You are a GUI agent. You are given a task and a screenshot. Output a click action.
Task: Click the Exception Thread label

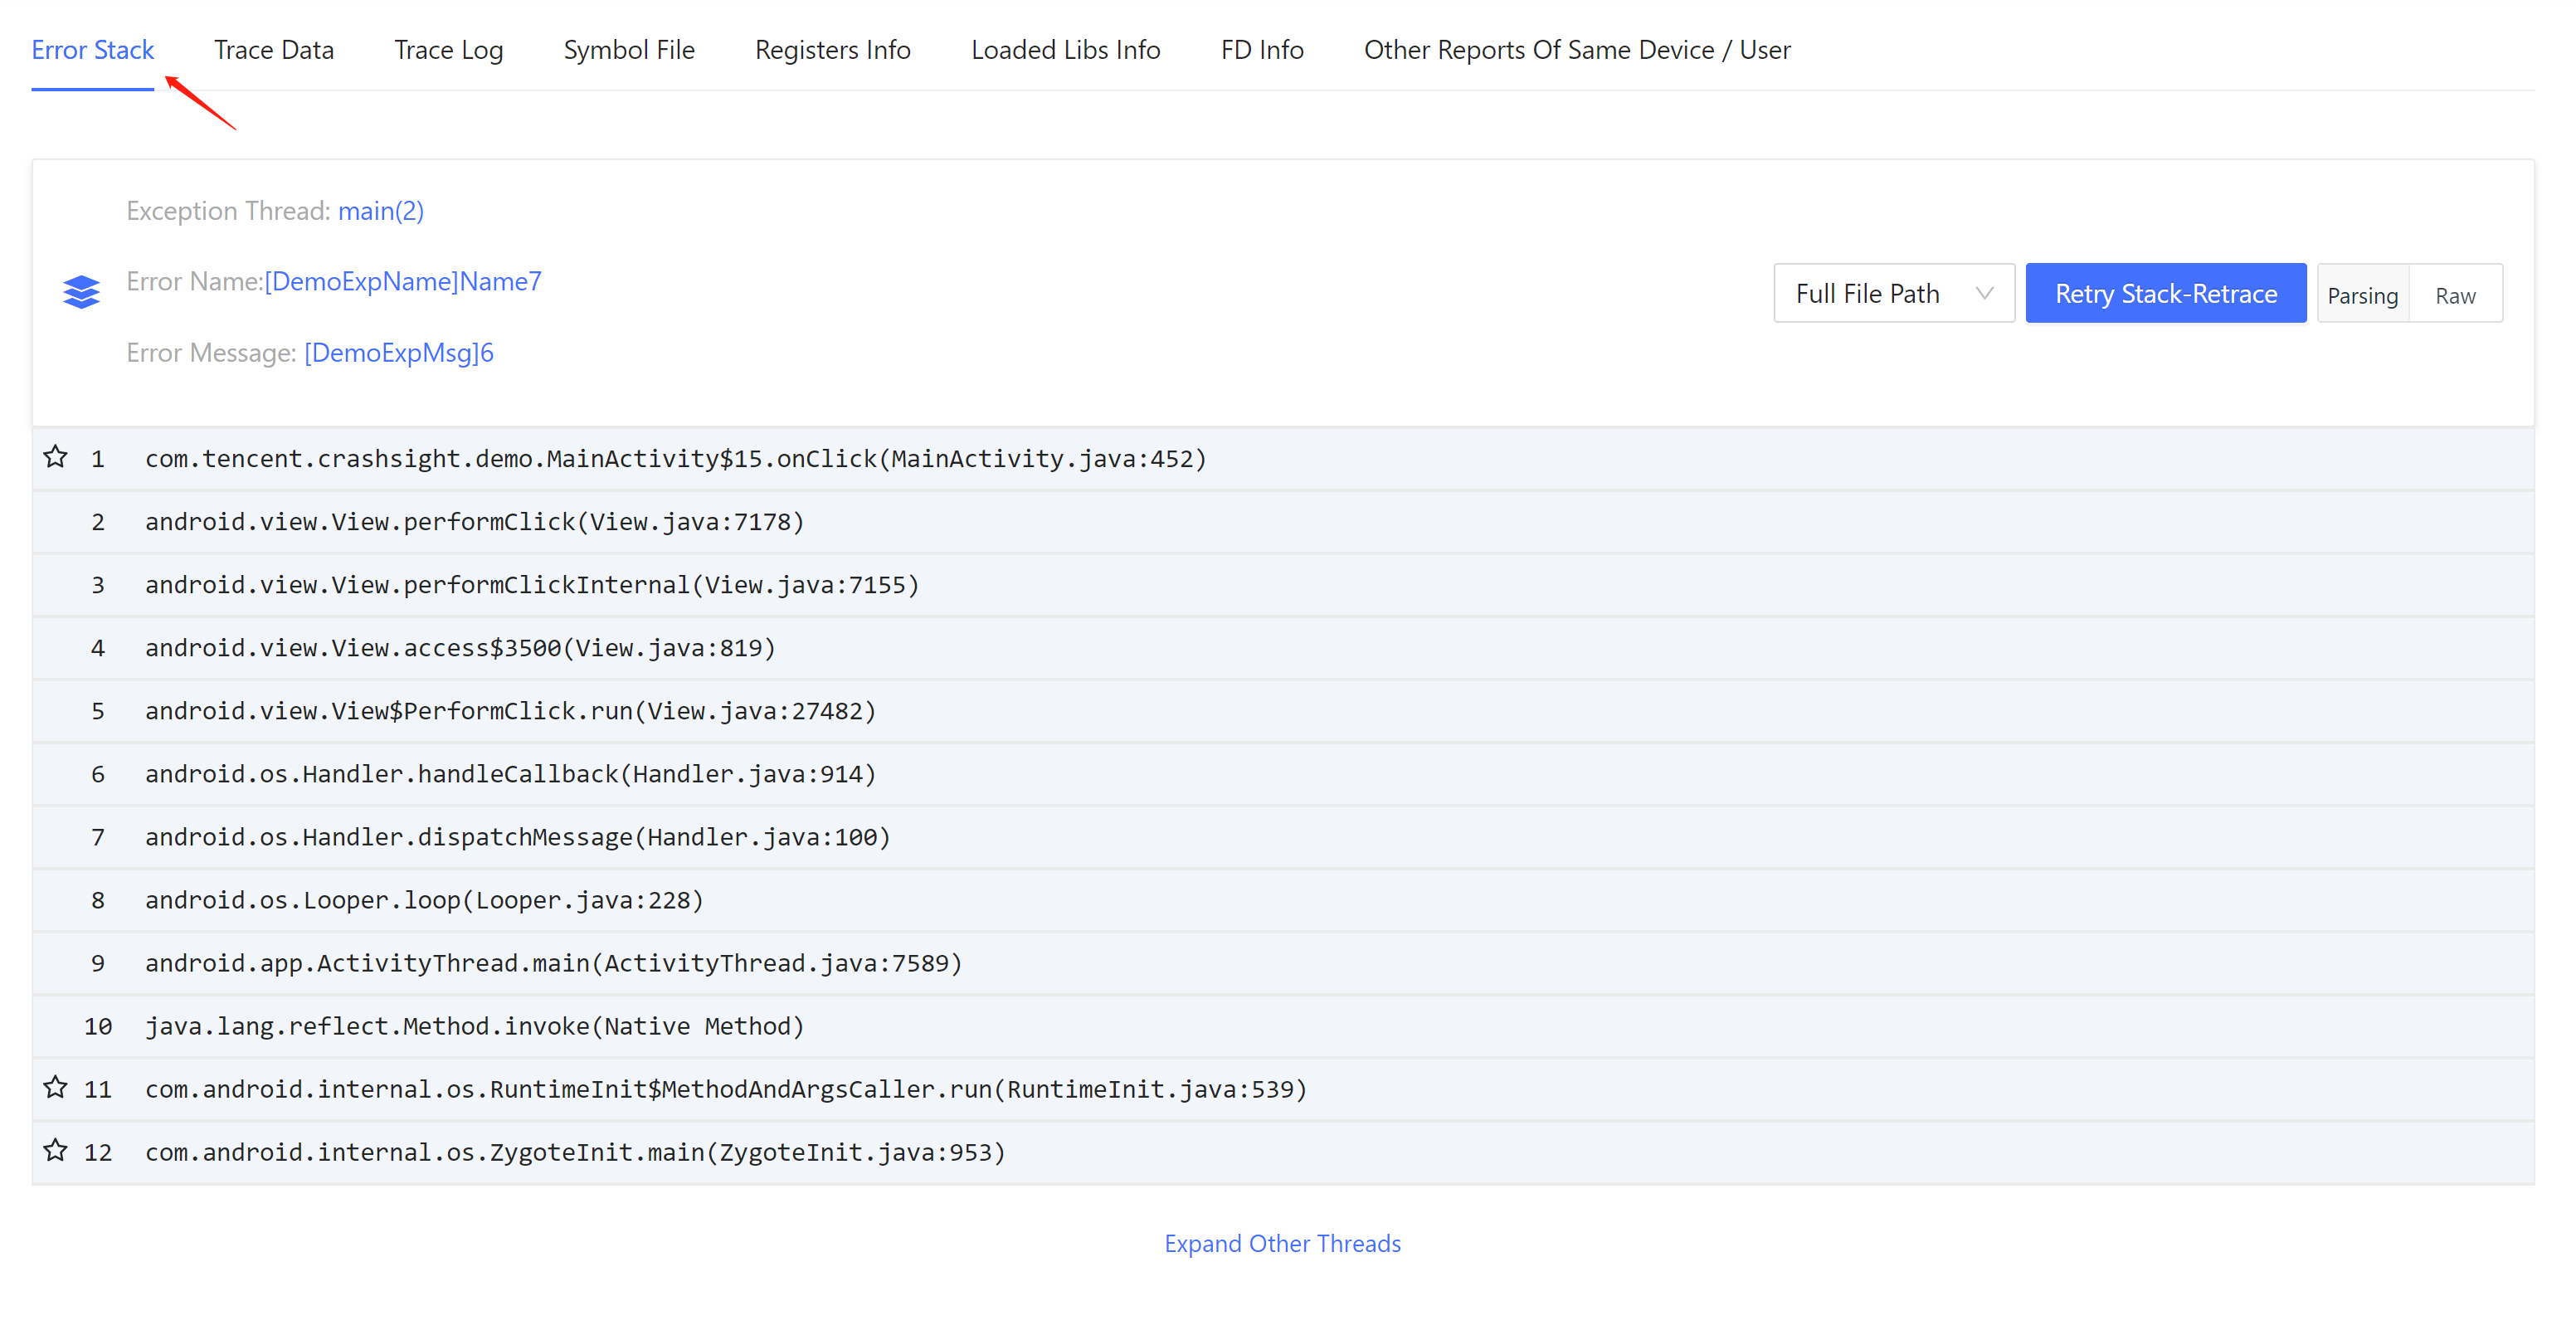pyautogui.click(x=228, y=211)
